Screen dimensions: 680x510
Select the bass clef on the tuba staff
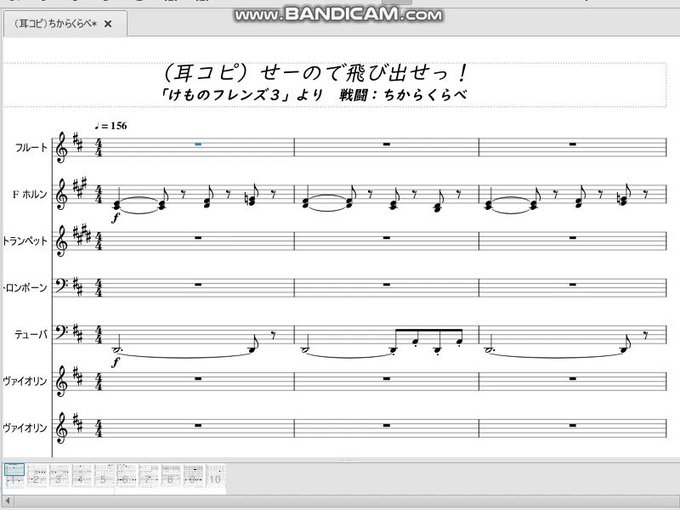point(61,332)
